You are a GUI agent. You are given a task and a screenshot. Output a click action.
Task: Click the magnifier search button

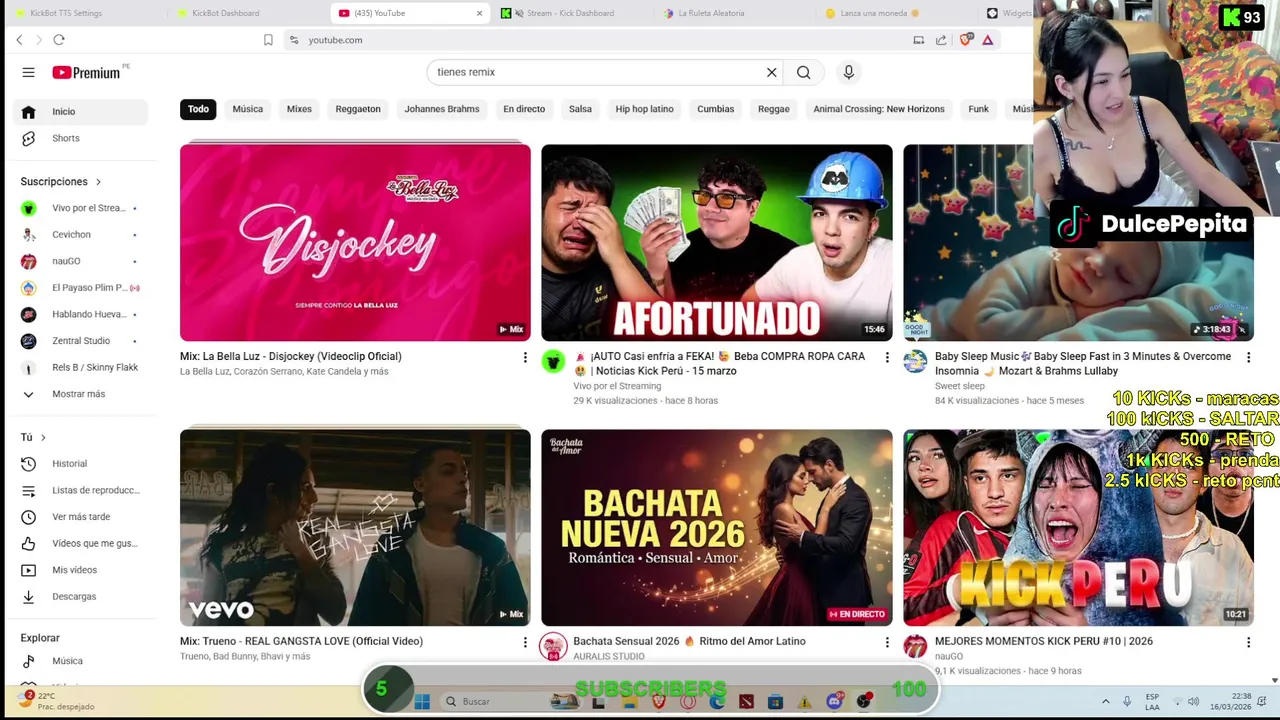tap(803, 72)
